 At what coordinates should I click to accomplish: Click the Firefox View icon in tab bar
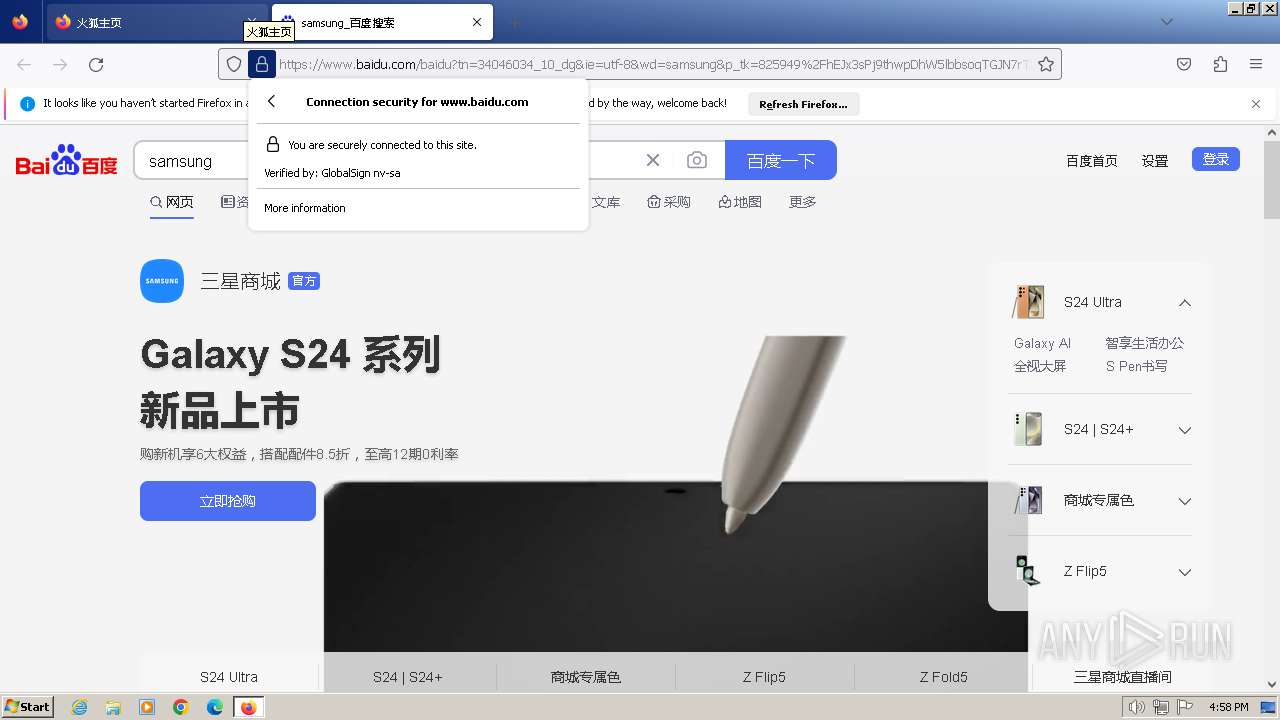(20, 22)
